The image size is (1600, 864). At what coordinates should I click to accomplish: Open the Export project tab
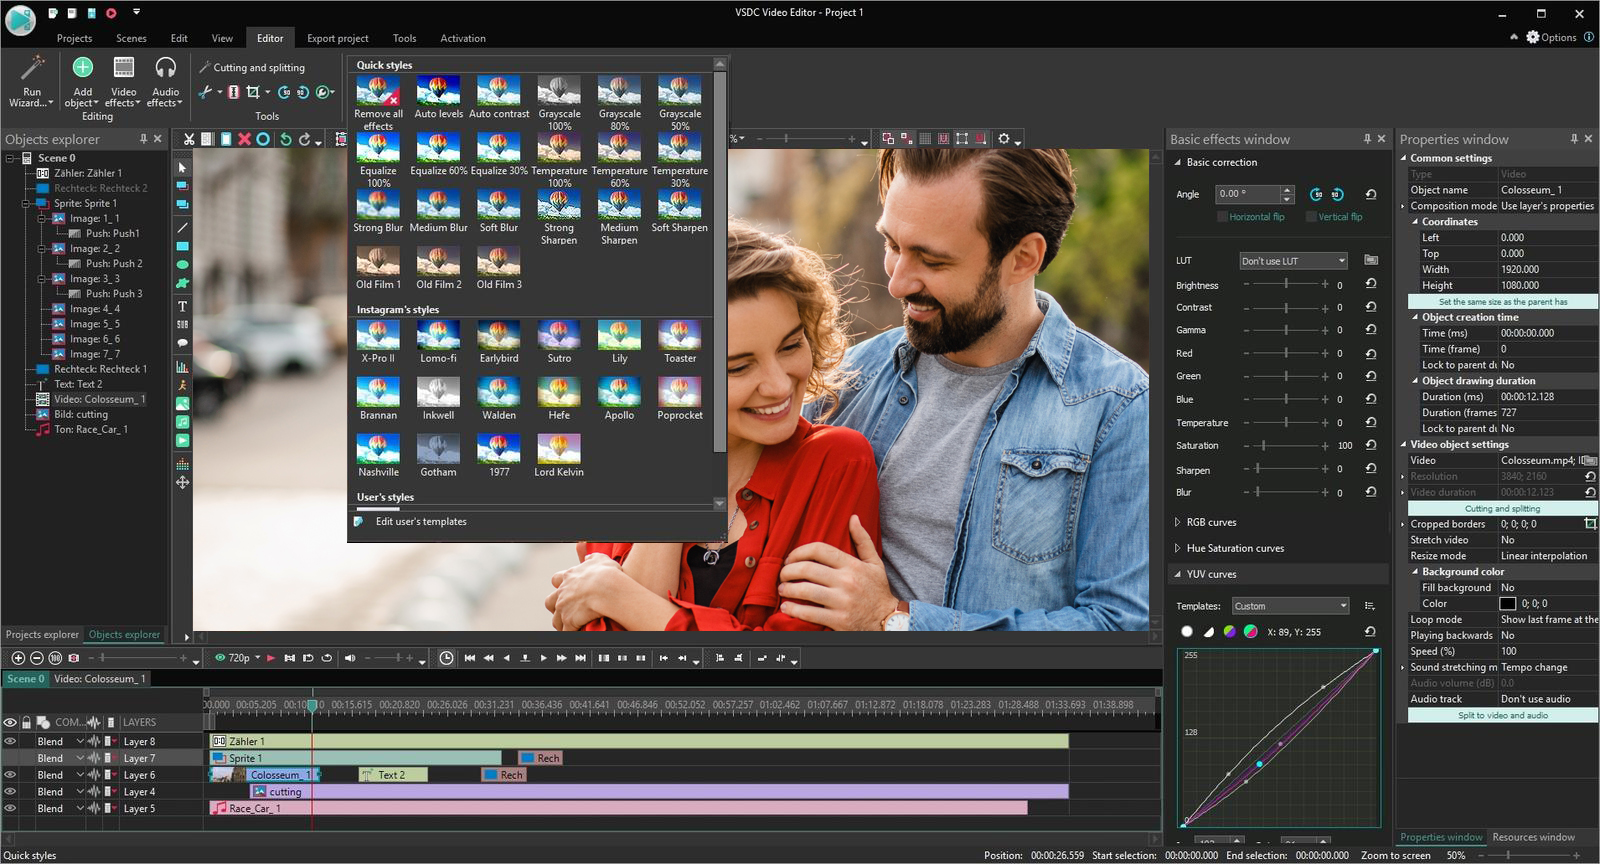[x=337, y=38]
